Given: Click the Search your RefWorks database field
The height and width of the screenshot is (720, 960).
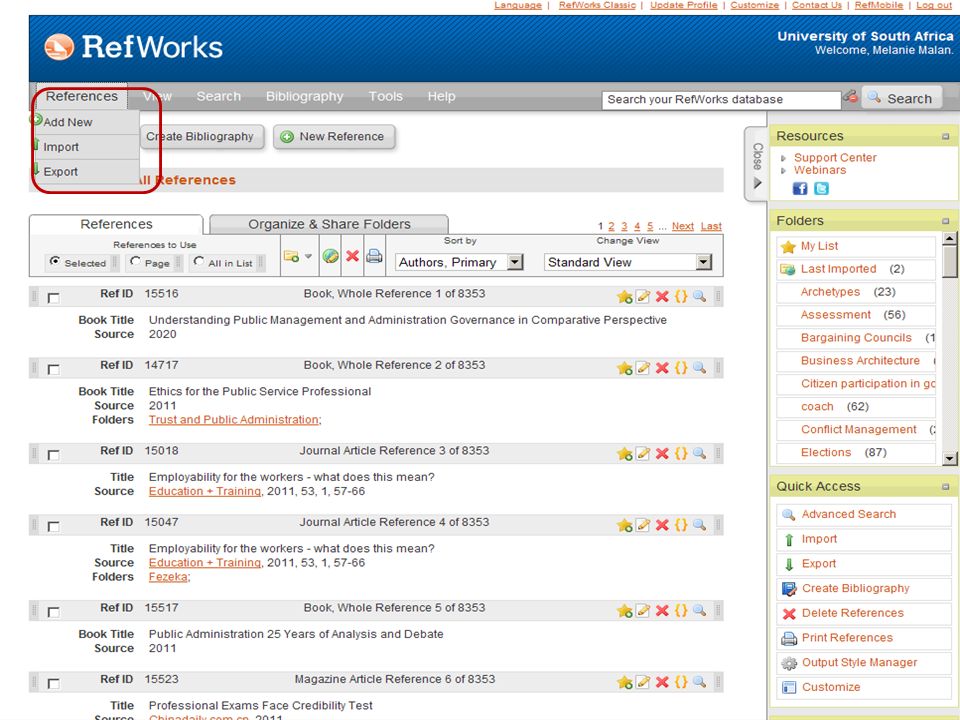Looking at the screenshot, I should (722, 99).
